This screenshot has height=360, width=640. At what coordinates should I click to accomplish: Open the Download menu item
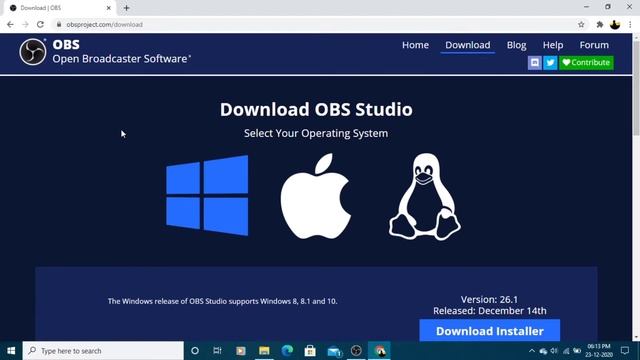467,45
